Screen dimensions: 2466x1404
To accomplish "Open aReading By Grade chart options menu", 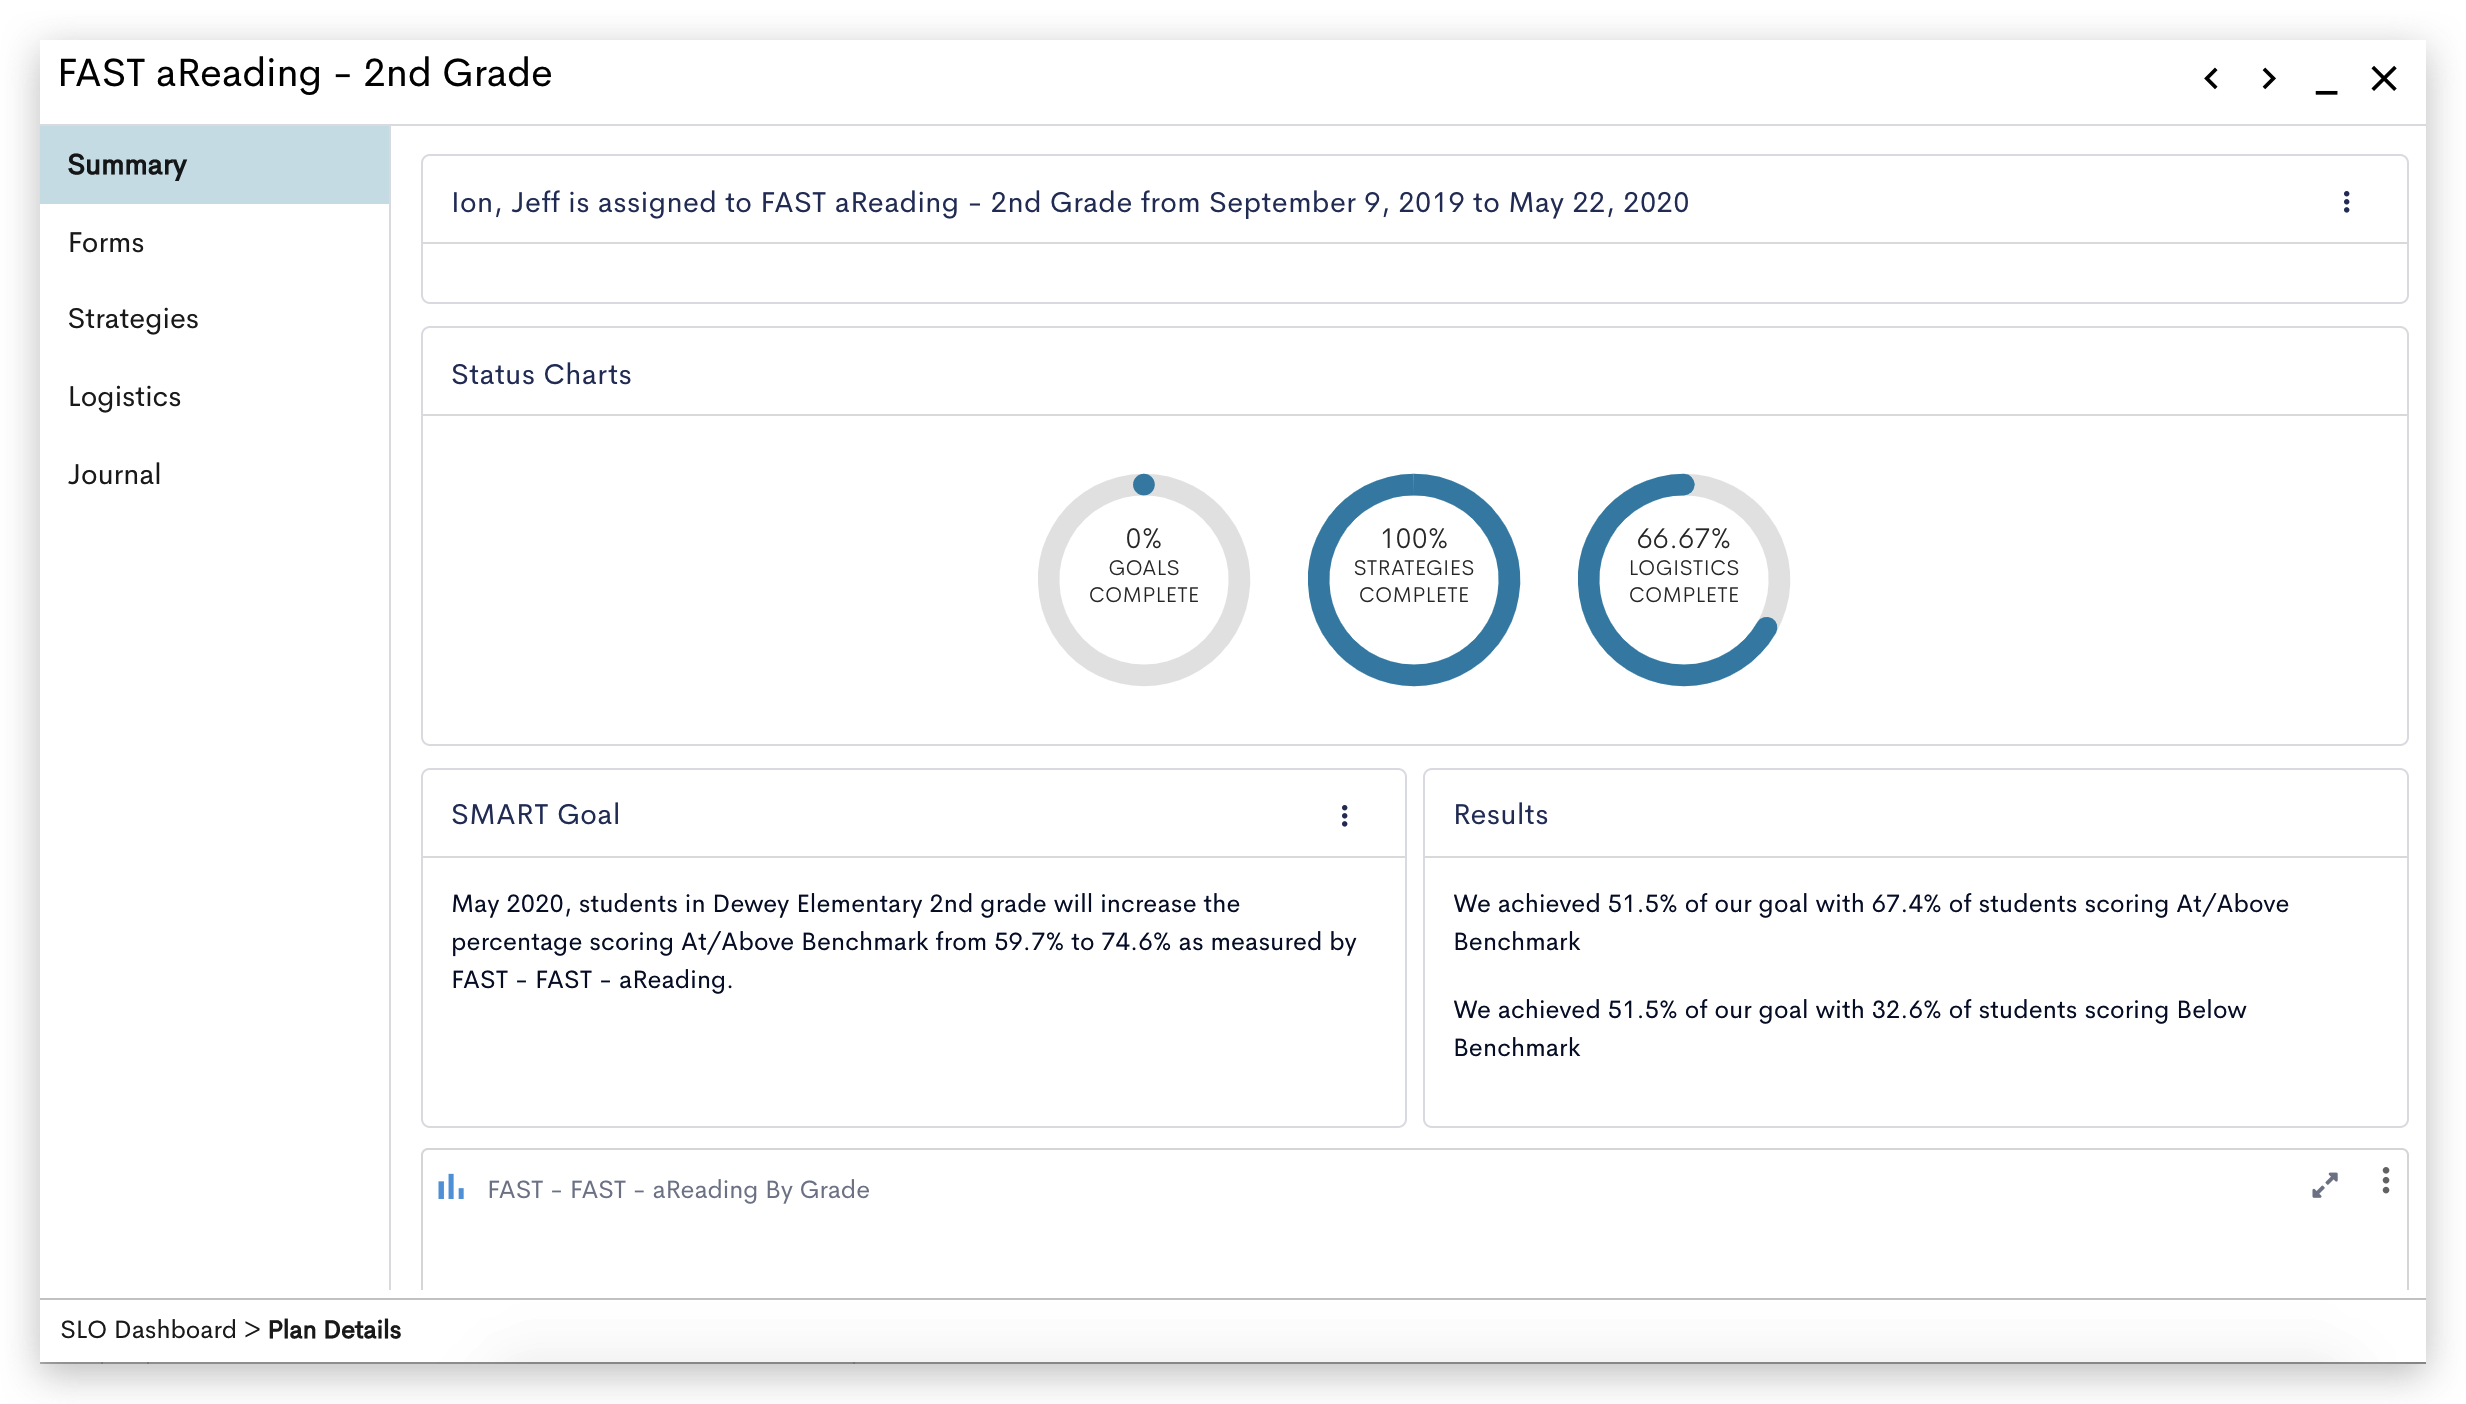I will (x=2385, y=1181).
